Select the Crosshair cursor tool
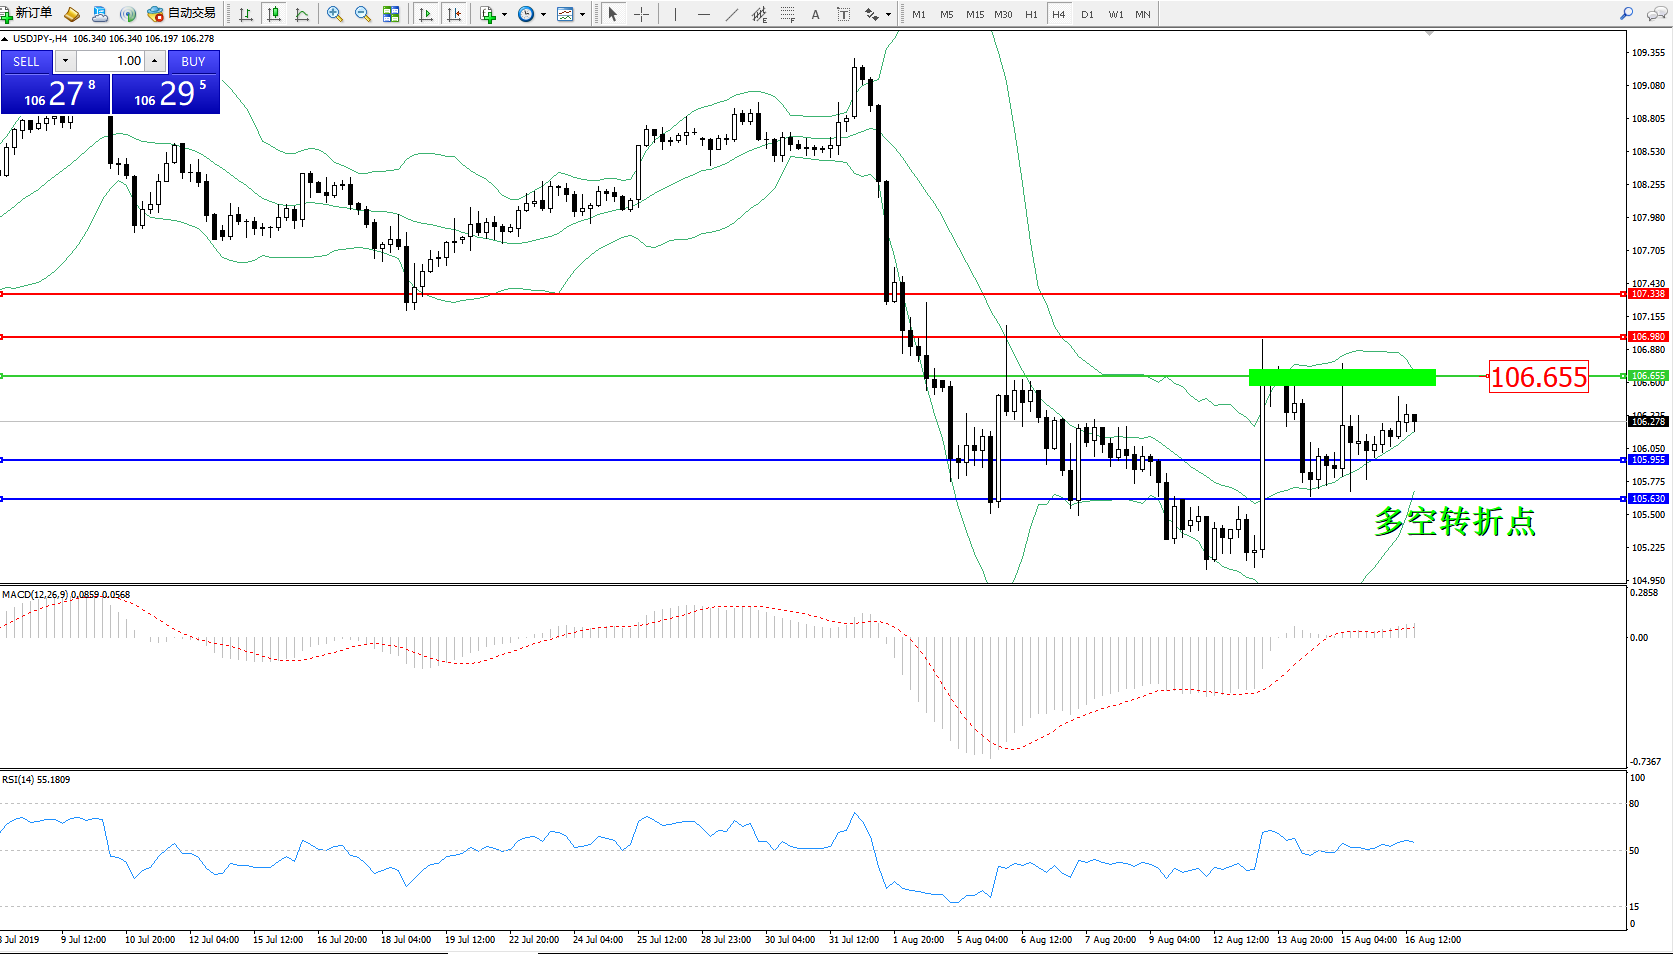Screen dimensions: 1673x954 [641, 14]
